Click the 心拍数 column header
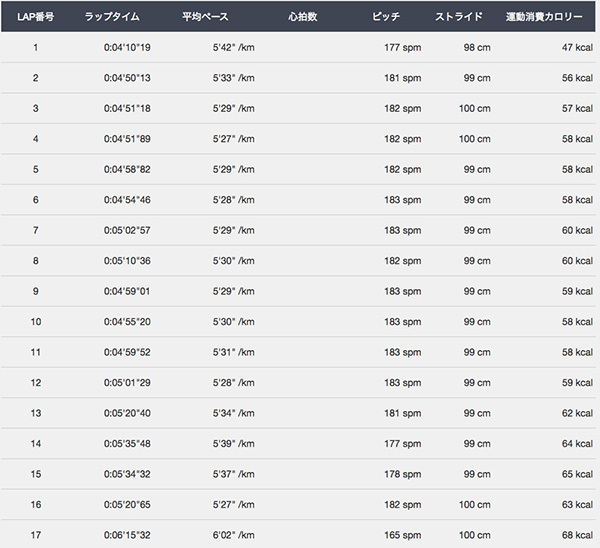Screen dimensions: 600x548 coord(303,17)
